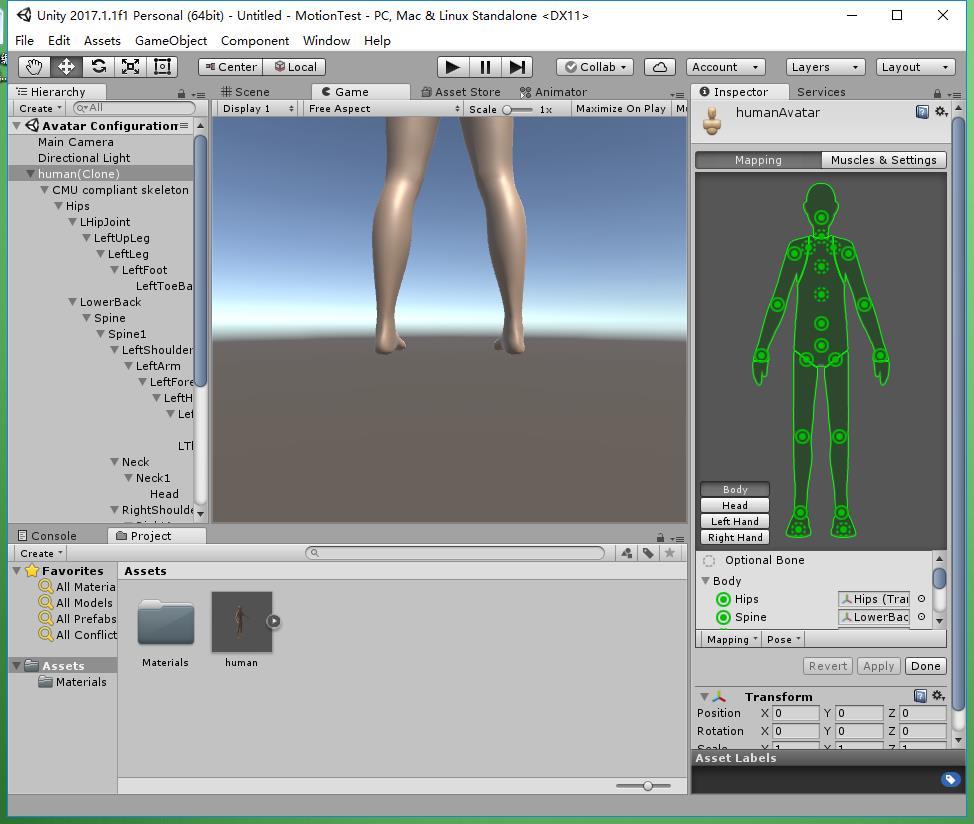Click the Apply button
The image size is (974, 824).
pyautogui.click(x=878, y=666)
